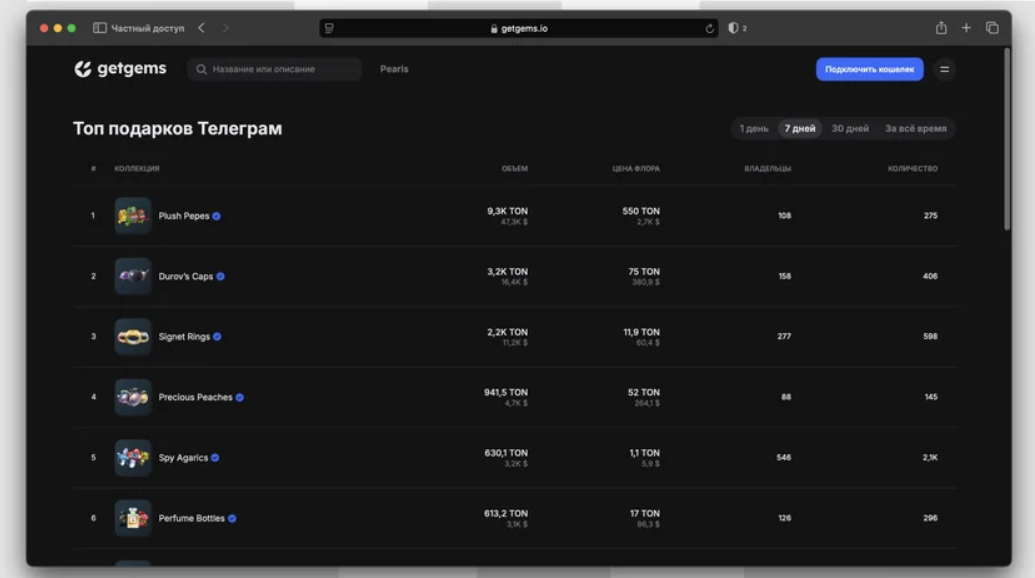The width and height of the screenshot is (1035, 578).
Task: Open the Durov's Caps collection name
Action: (x=185, y=276)
